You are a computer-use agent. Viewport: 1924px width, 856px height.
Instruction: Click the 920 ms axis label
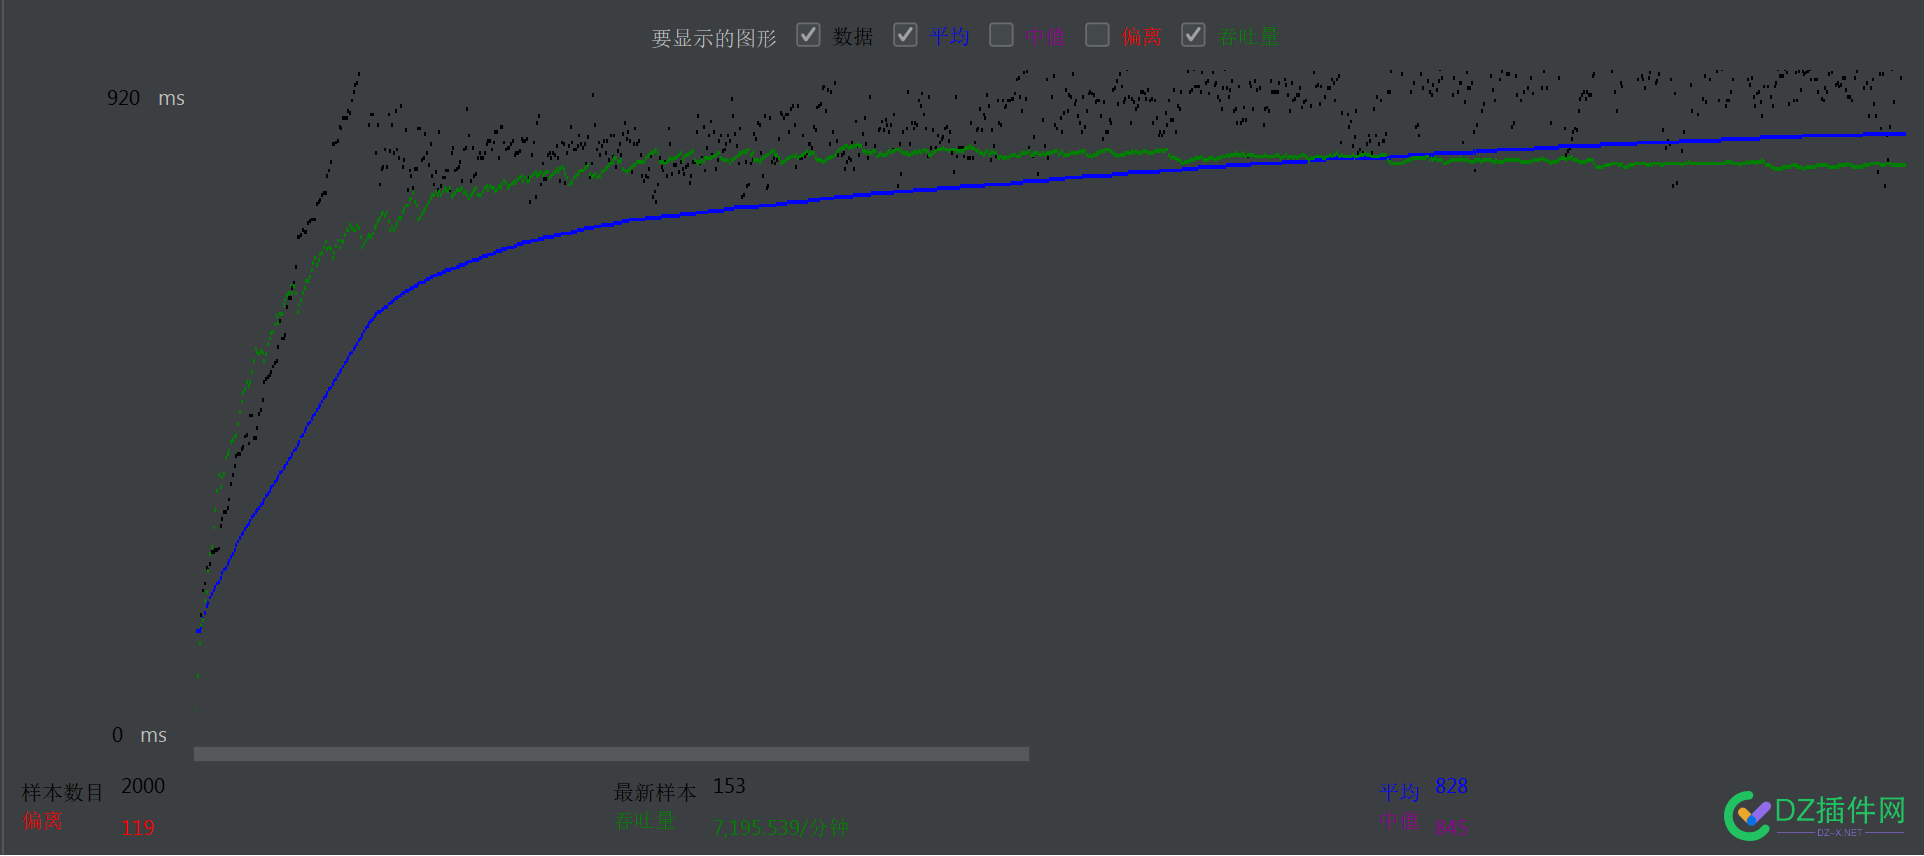146,98
